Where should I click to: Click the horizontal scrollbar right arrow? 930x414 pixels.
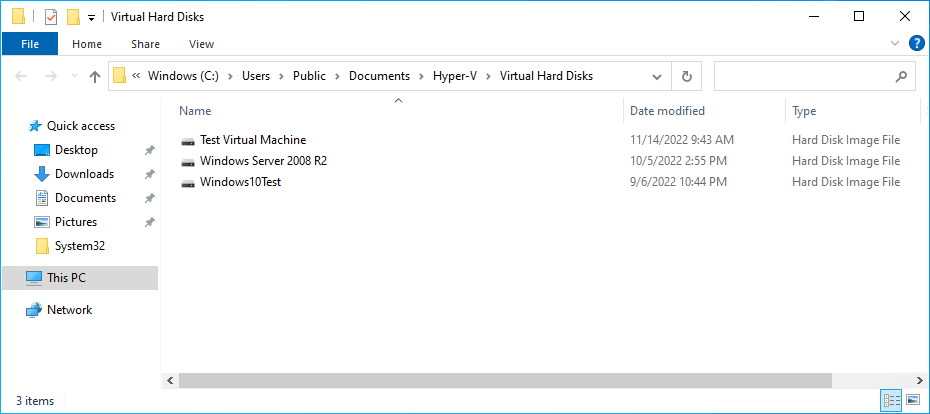(x=919, y=380)
